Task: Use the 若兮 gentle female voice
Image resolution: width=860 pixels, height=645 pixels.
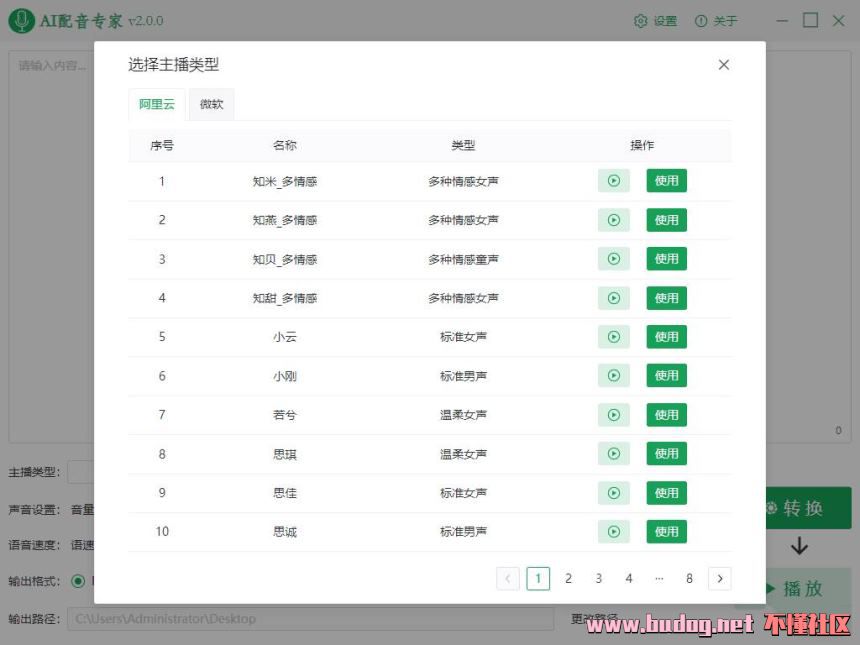Action: (x=666, y=415)
